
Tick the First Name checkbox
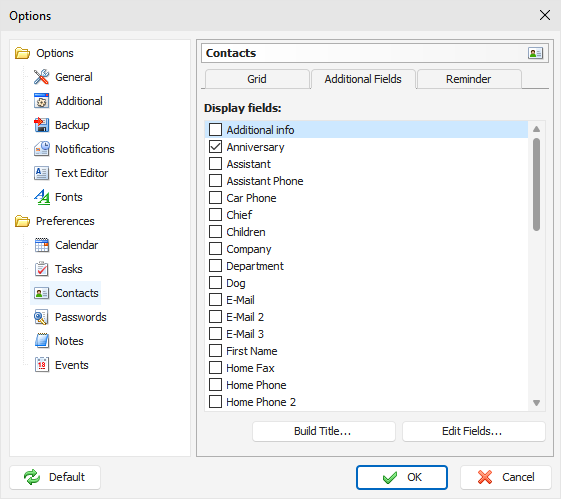coord(215,351)
